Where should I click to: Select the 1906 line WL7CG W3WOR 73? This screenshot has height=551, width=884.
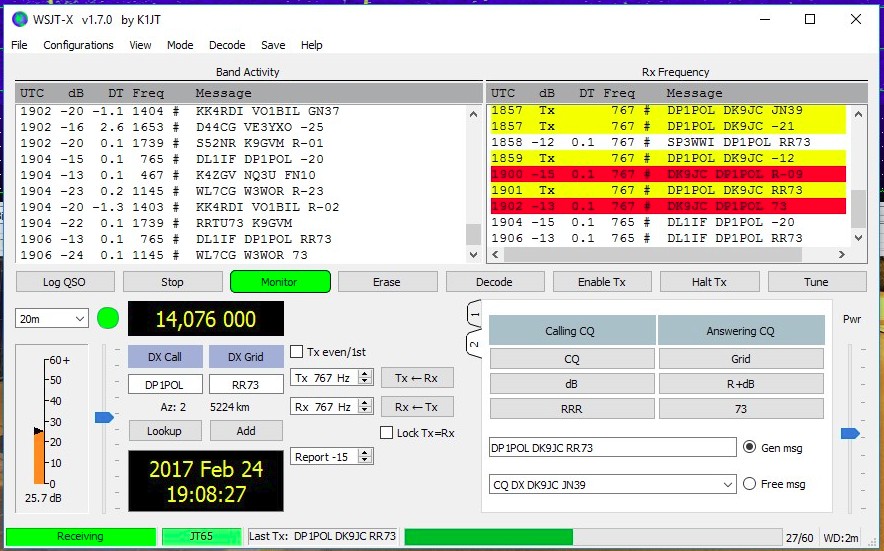[x=243, y=255]
